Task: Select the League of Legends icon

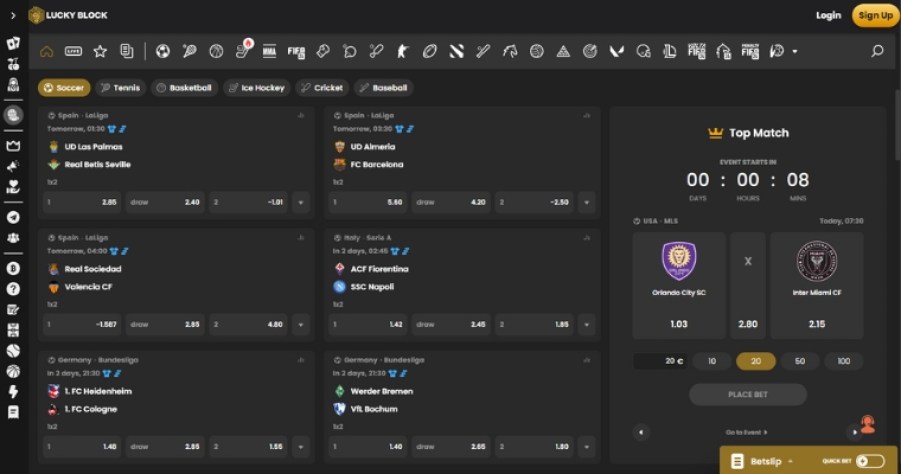Action: click(669, 51)
